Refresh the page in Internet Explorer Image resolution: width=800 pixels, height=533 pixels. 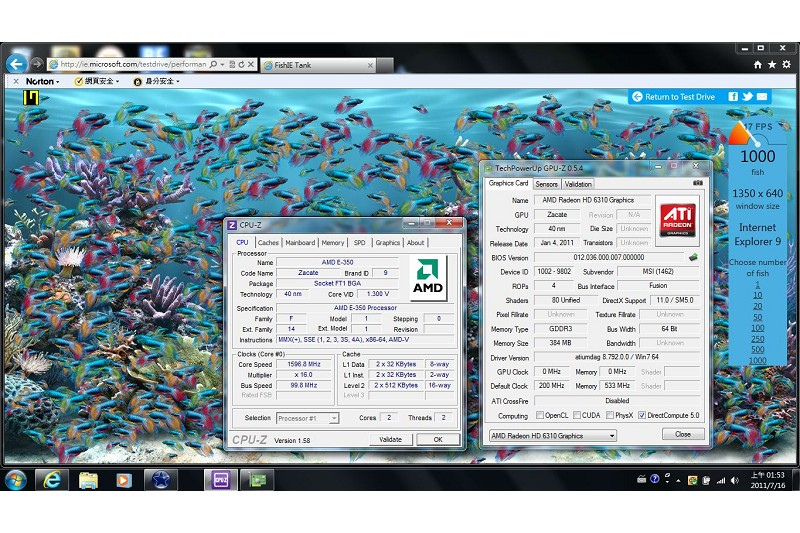pos(241,64)
